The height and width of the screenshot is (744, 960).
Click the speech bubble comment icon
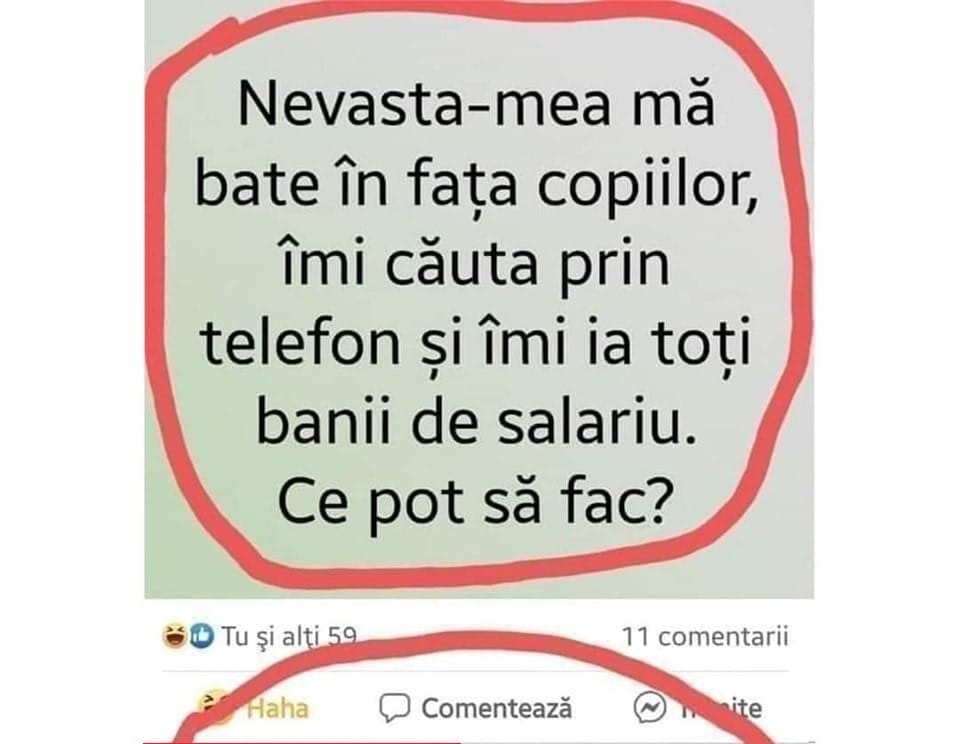(x=394, y=708)
